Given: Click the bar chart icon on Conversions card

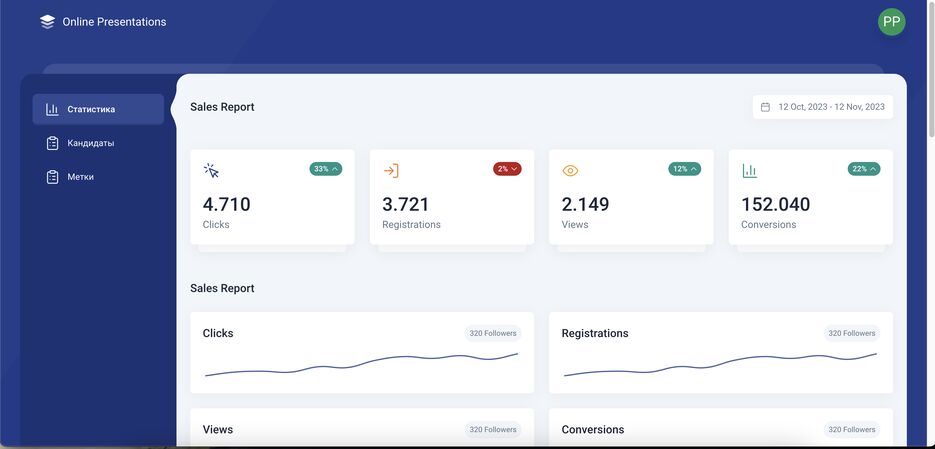Looking at the screenshot, I should pyautogui.click(x=750, y=171).
